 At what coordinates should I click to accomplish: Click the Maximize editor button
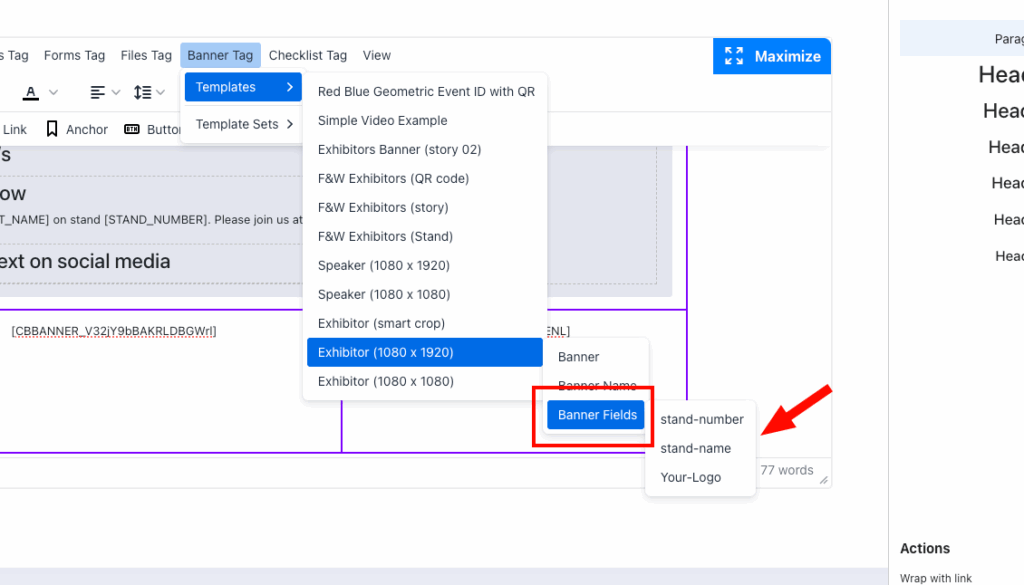pos(772,56)
